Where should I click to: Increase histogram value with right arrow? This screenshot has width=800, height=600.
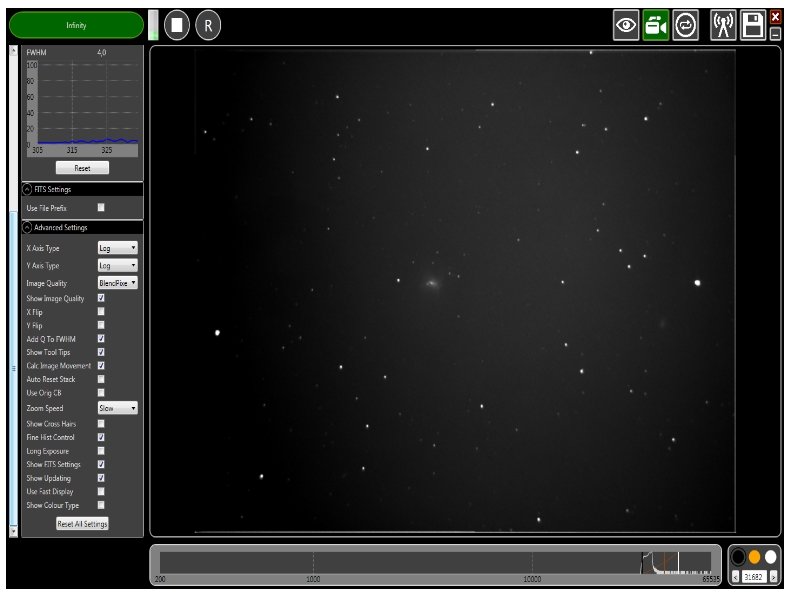coord(773,577)
